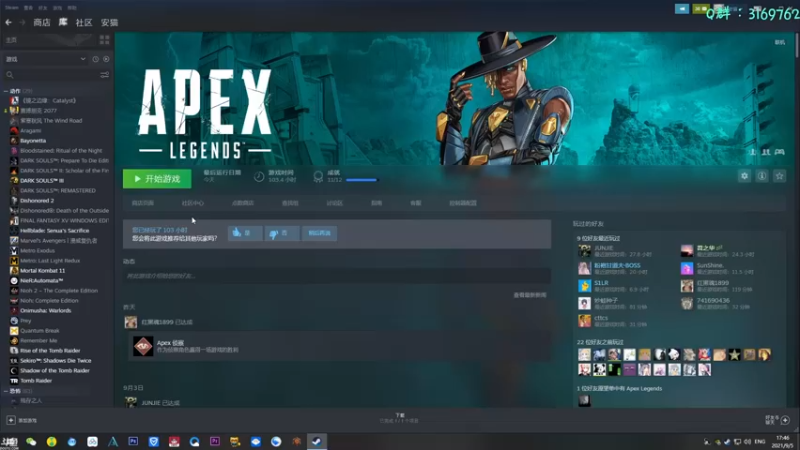Open WeChat in the taskbar
The width and height of the screenshot is (800, 450).
(31, 442)
